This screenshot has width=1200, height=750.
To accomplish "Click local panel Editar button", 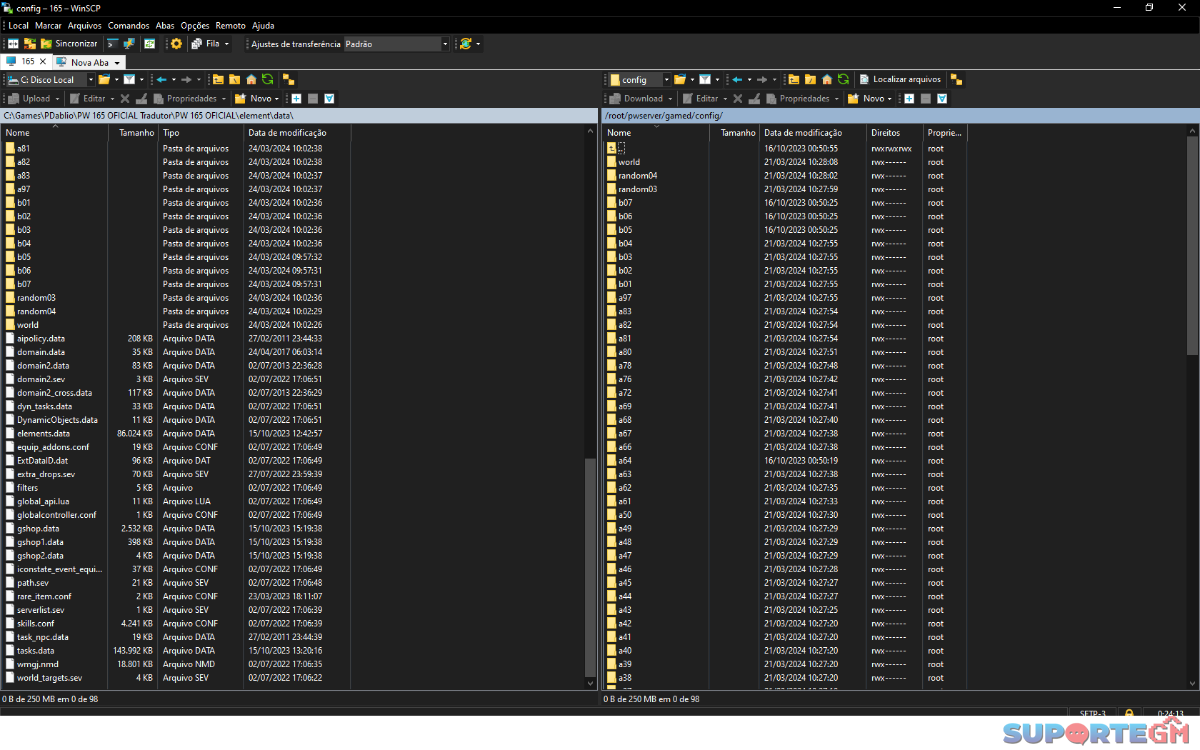I will tap(88, 99).
